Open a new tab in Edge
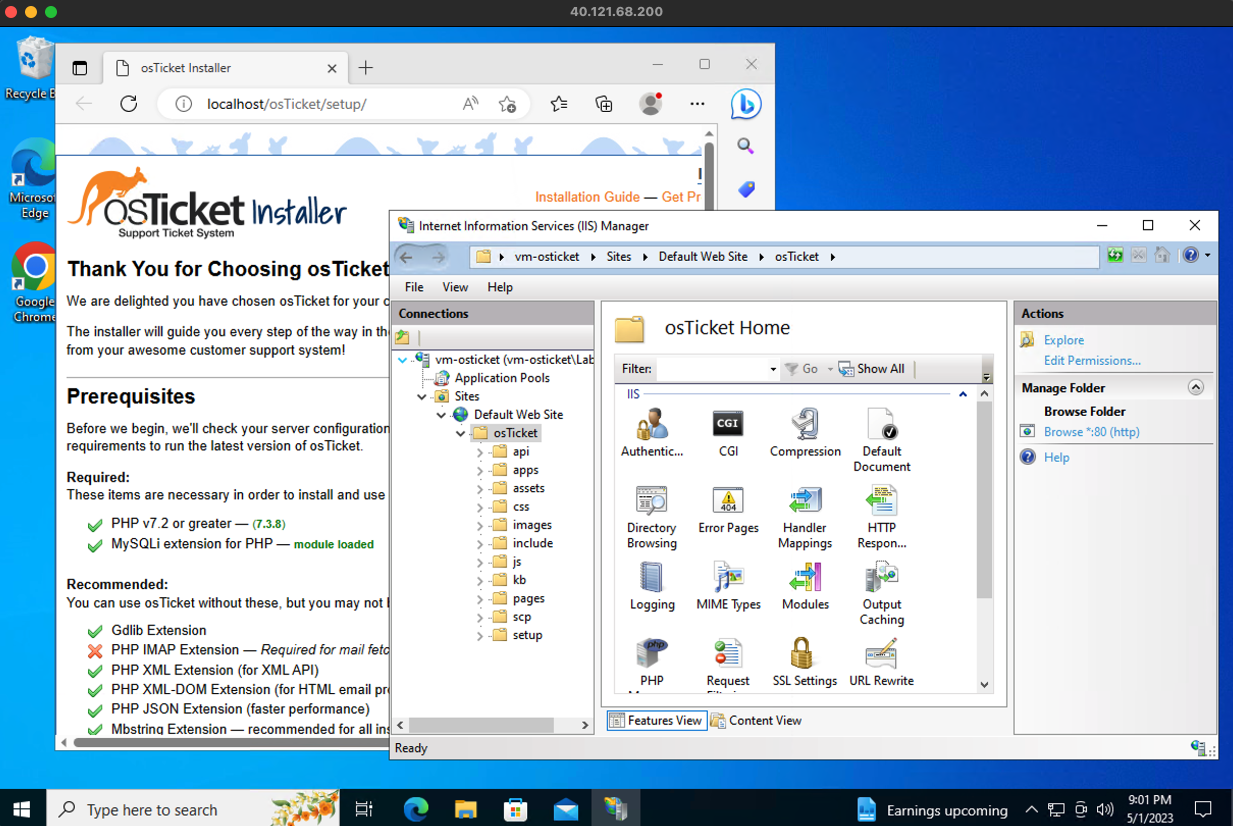This screenshot has height=826, width=1233. pyautogui.click(x=366, y=68)
